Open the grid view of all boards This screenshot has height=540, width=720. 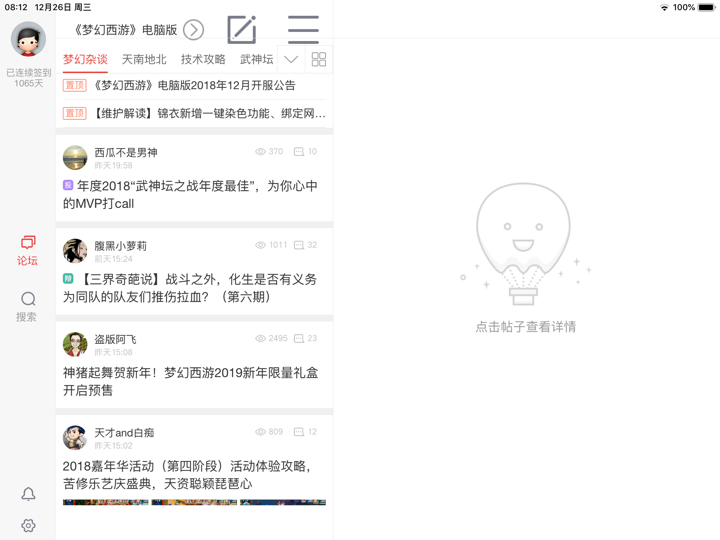[x=319, y=59]
